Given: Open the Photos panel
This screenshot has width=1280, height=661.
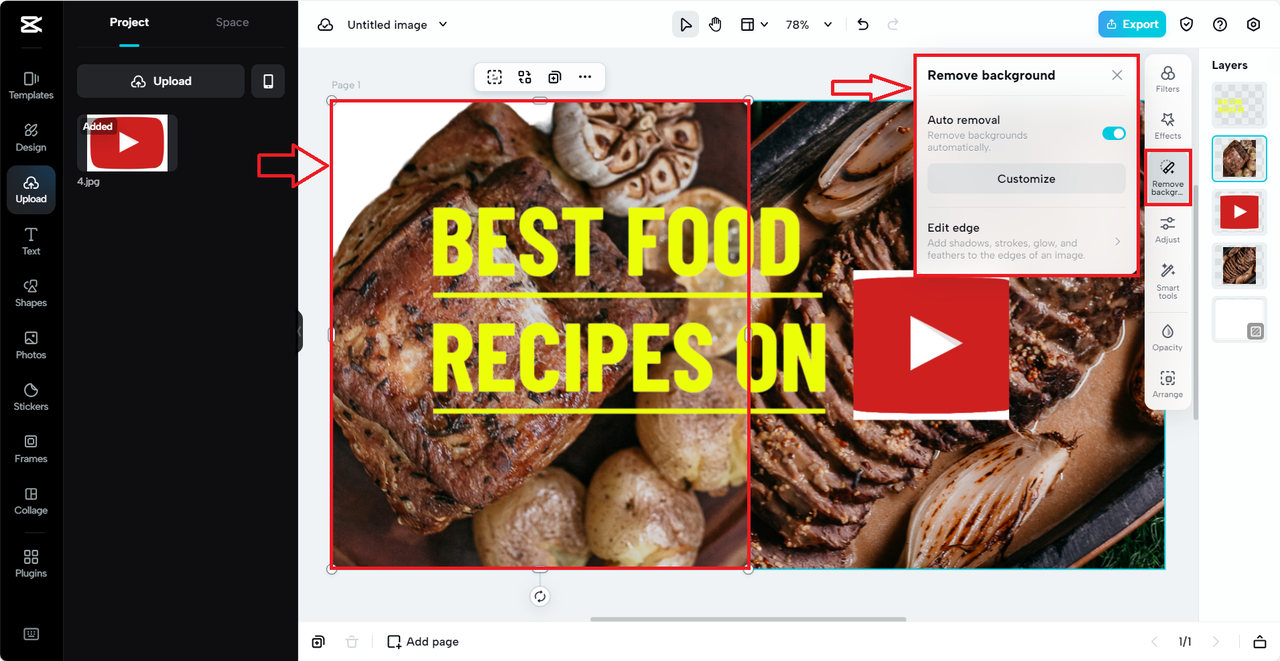Looking at the screenshot, I should click(x=31, y=345).
